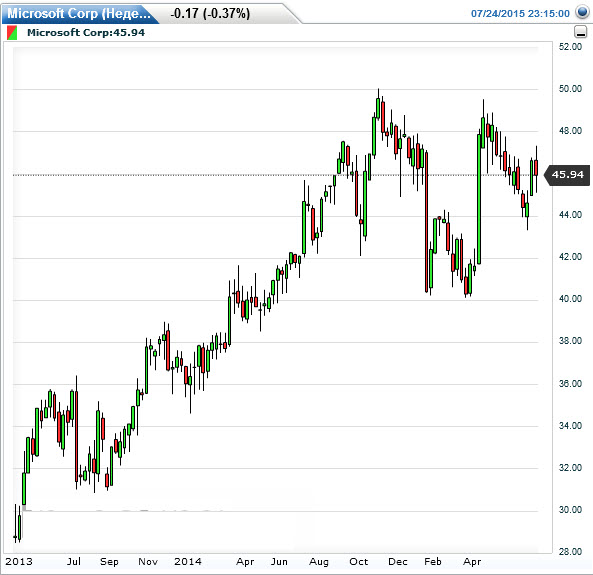Click the 30.00 price axis label
The width and height of the screenshot is (593, 575).
tap(570, 510)
